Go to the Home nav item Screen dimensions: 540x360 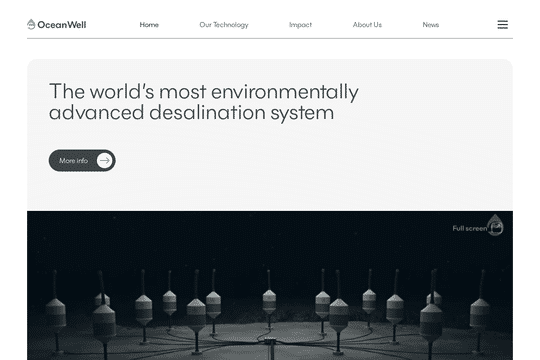click(x=149, y=25)
